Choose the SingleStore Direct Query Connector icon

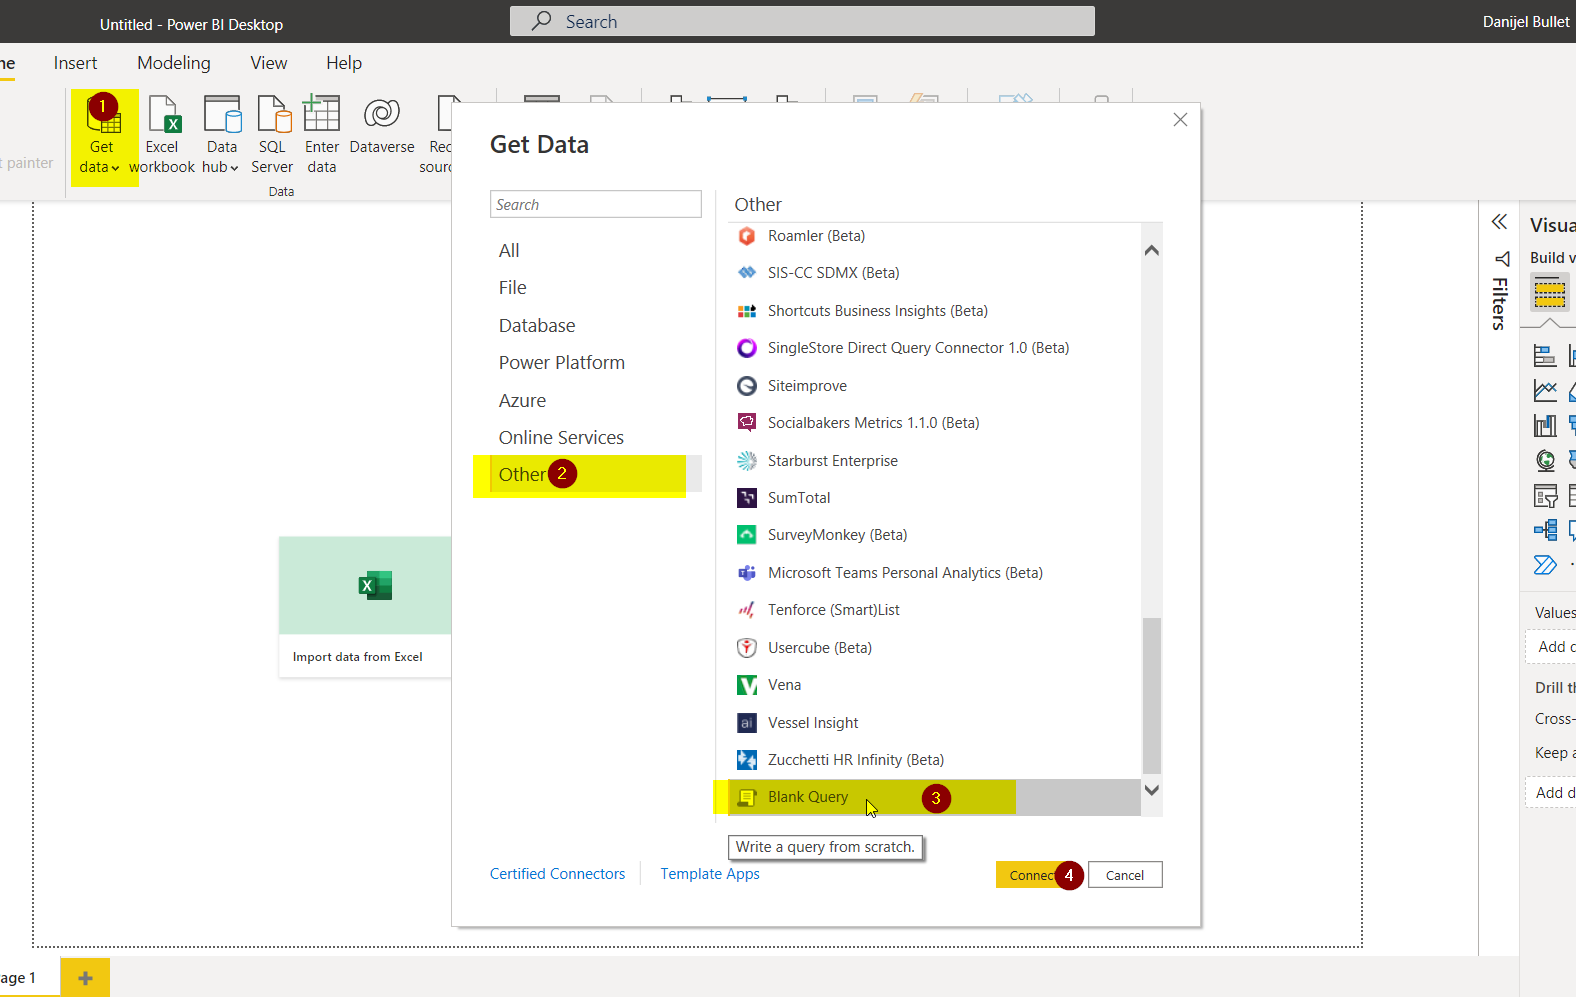click(747, 348)
